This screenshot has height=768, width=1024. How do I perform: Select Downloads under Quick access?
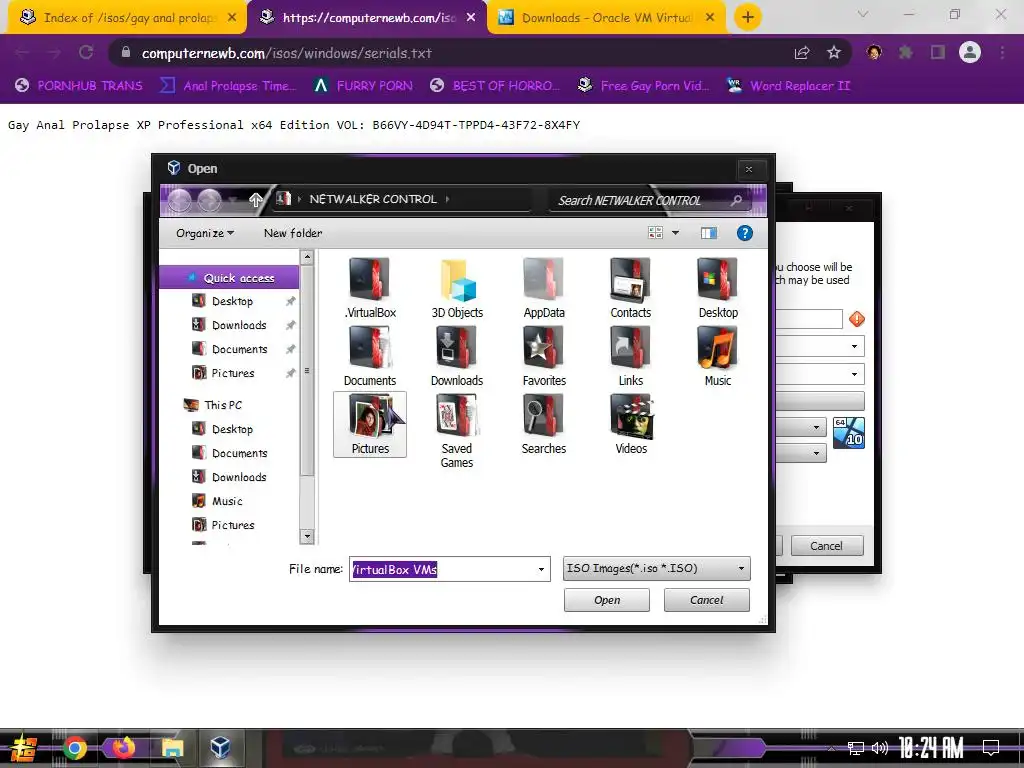[238, 325]
